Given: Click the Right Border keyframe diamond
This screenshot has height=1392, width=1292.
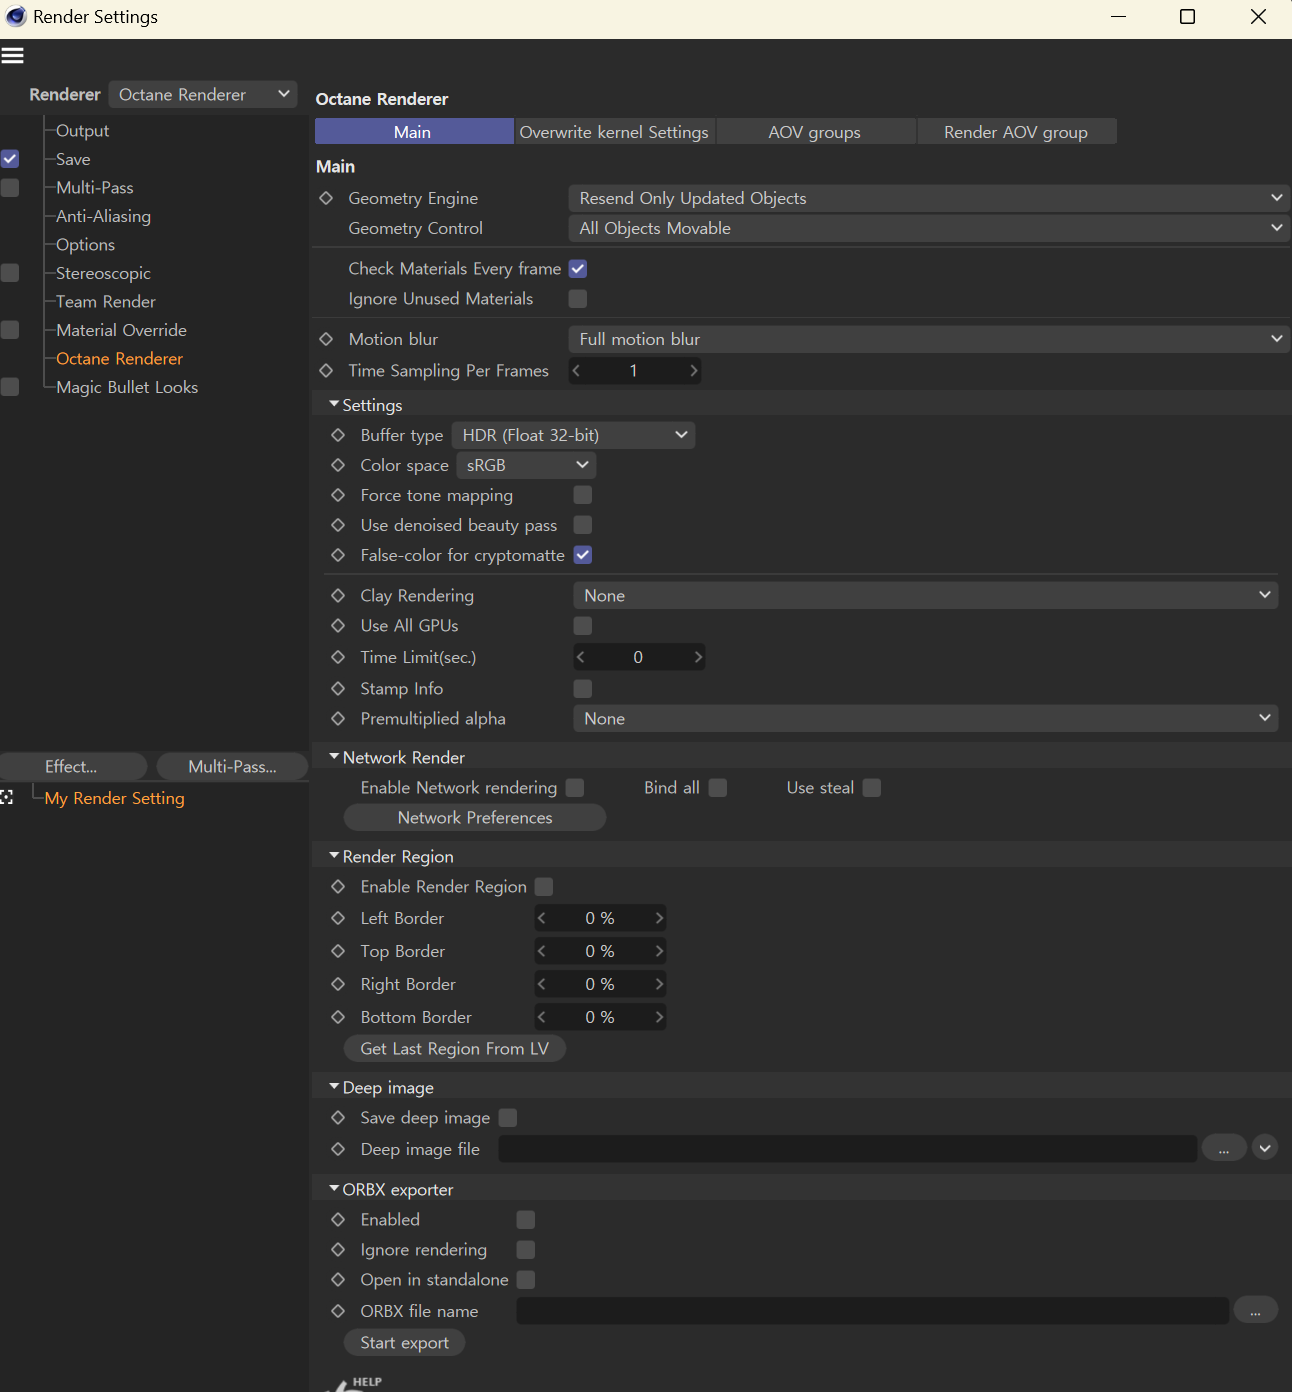Looking at the screenshot, I should click(338, 984).
